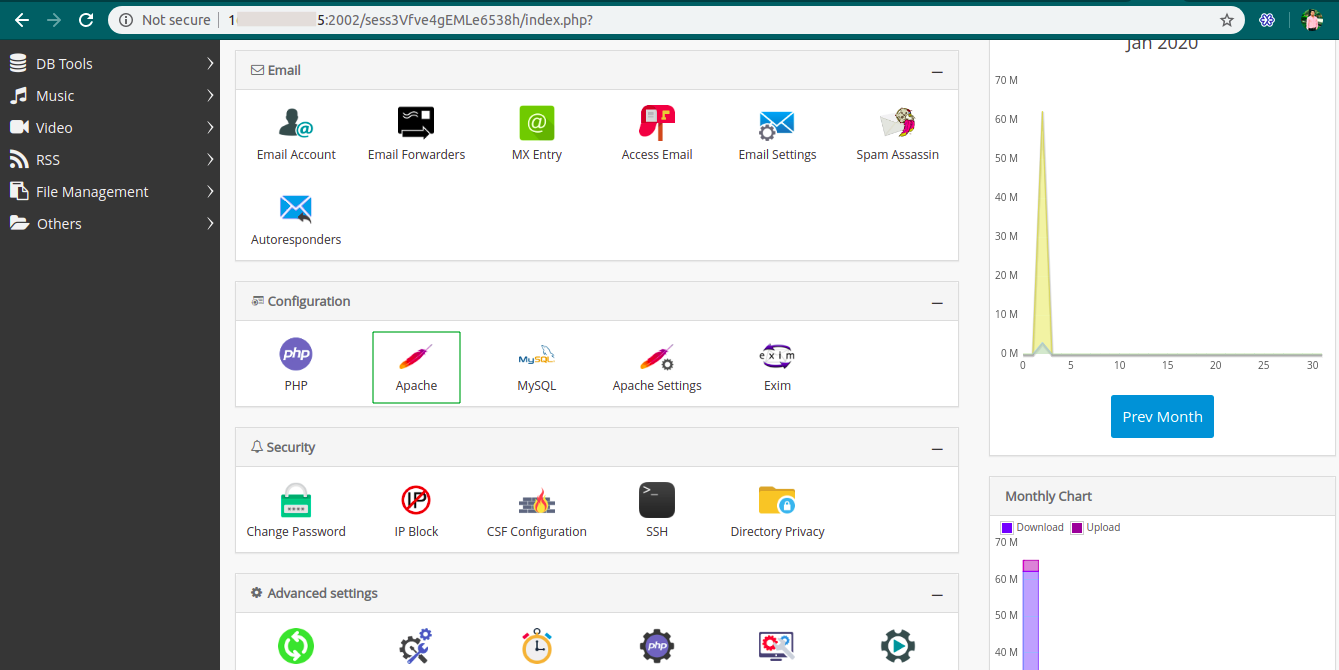Image resolution: width=1339 pixels, height=670 pixels.
Task: Toggle the Upload legend in Monthly Chart
Action: click(x=1095, y=527)
